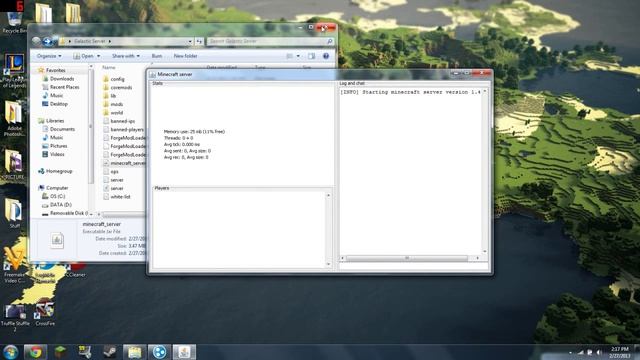Expand the view options dropdown arrow
The height and width of the screenshot is (360, 640).
tap(298, 56)
